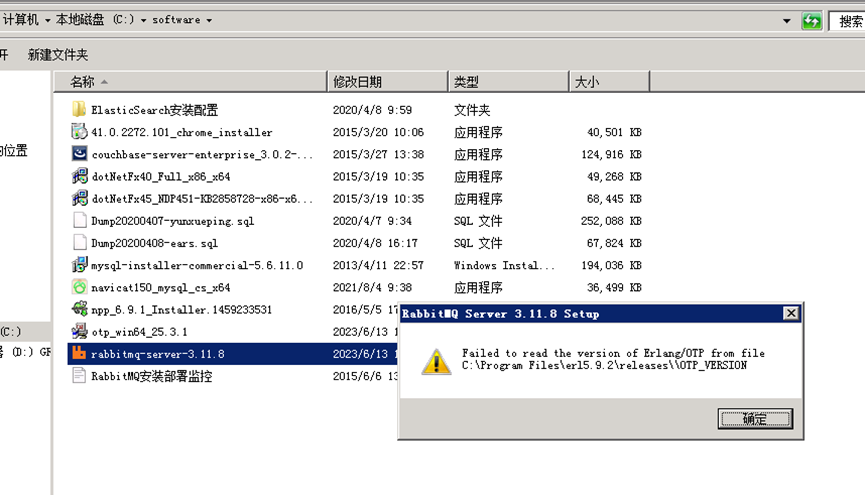Open the dropdown arrow after 本地磁盘 (C:)
This screenshot has width=865, height=495.
coord(143,20)
